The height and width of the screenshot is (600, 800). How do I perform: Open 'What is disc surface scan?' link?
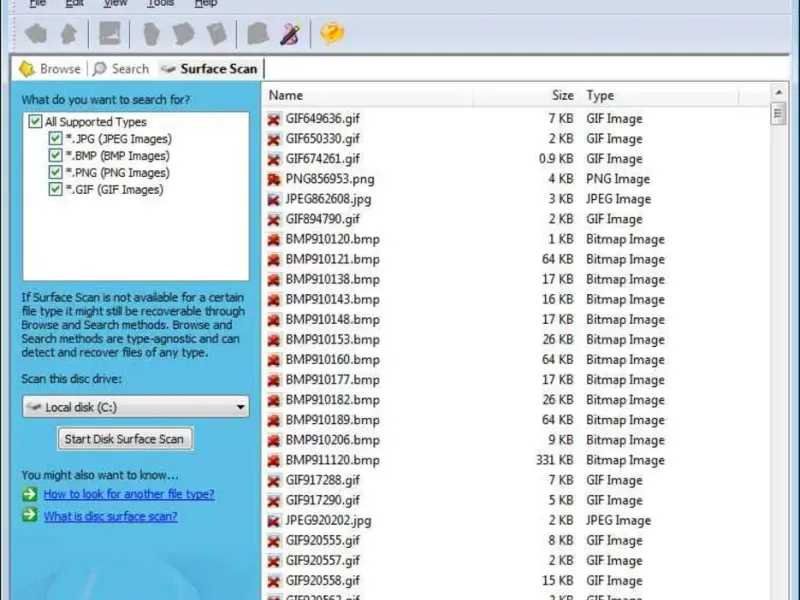110,516
